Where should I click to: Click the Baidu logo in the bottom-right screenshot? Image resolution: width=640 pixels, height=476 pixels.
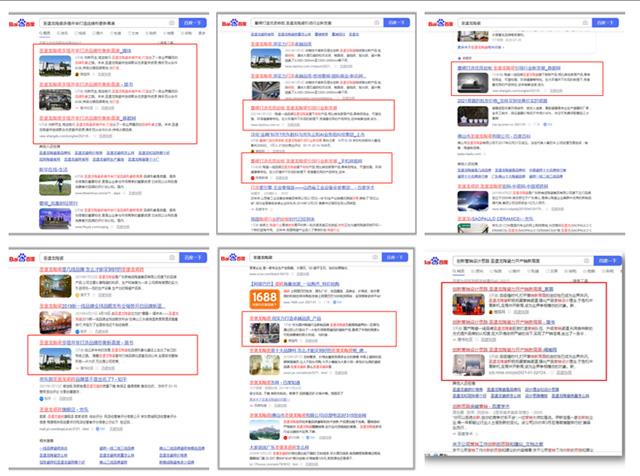pos(436,261)
